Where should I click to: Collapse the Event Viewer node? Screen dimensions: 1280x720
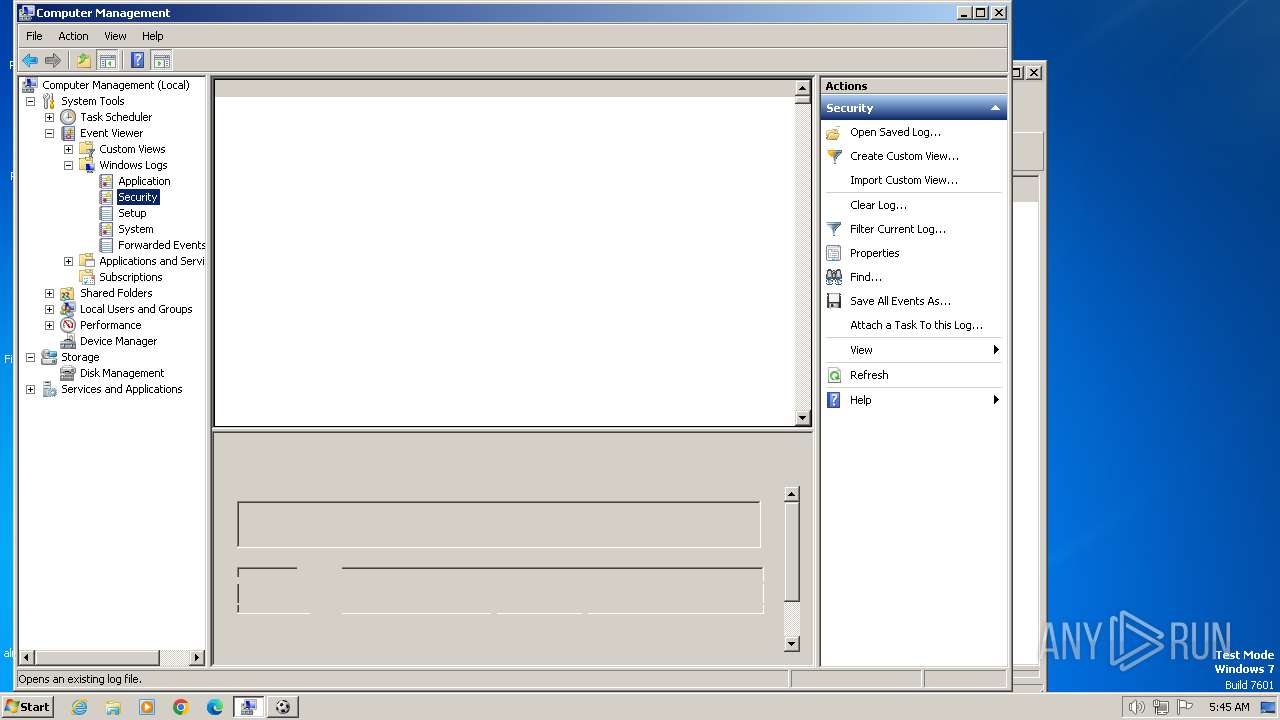pyautogui.click(x=49, y=133)
